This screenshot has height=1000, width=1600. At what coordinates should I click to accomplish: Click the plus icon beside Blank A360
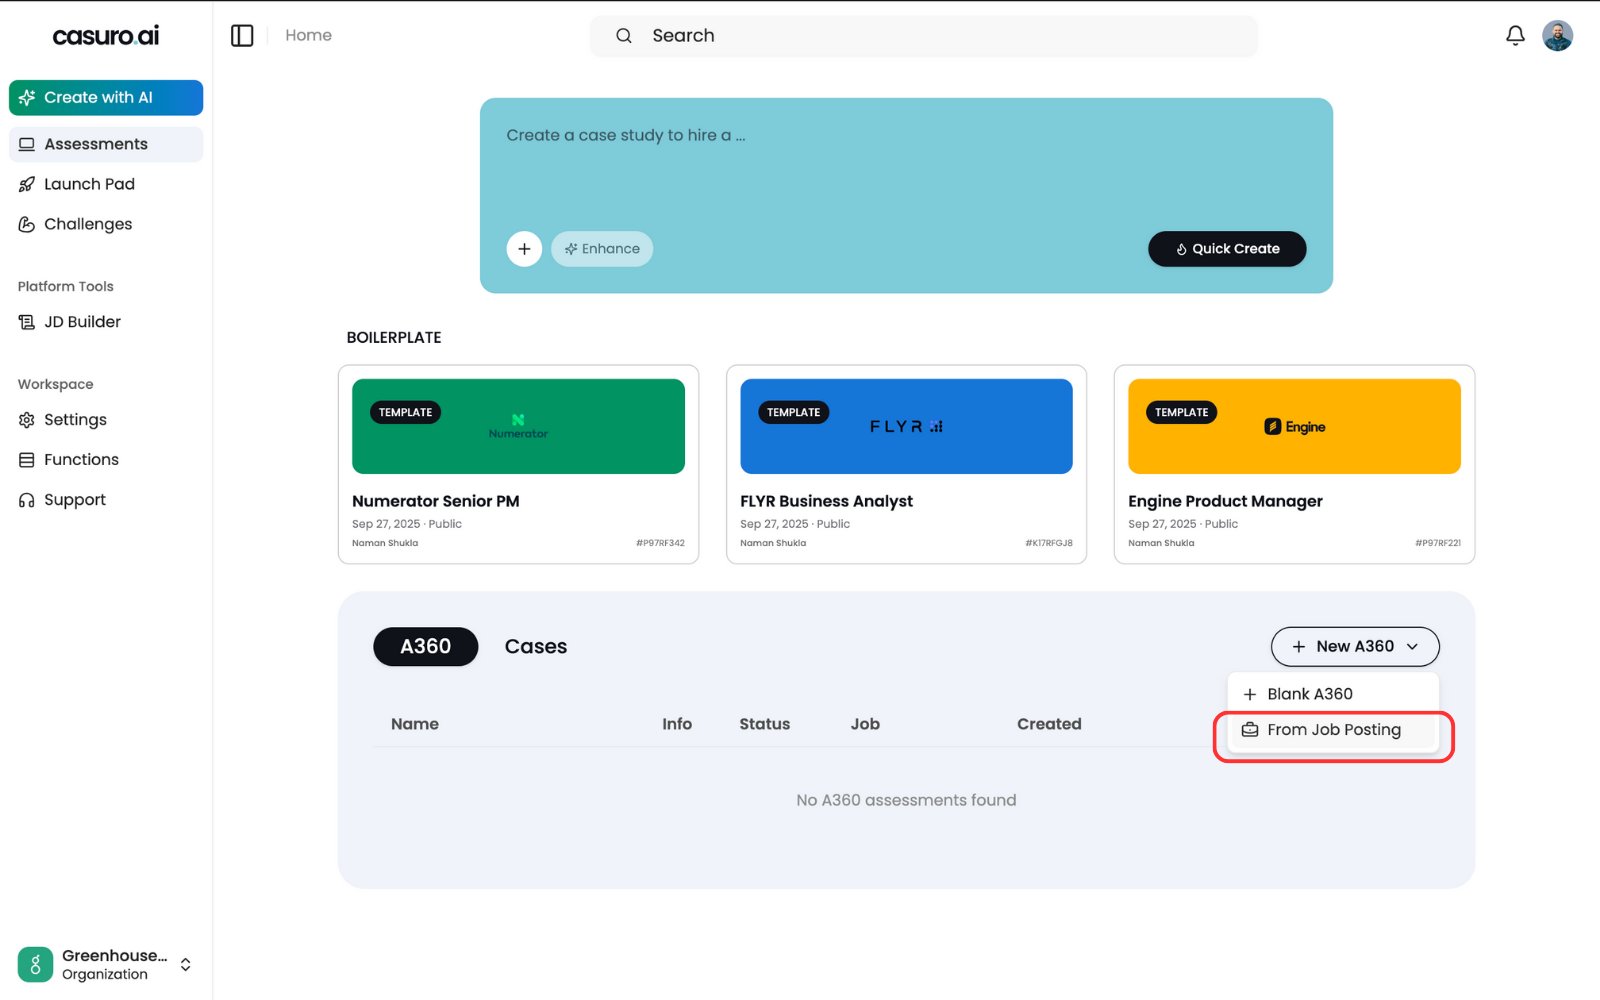click(x=1250, y=694)
